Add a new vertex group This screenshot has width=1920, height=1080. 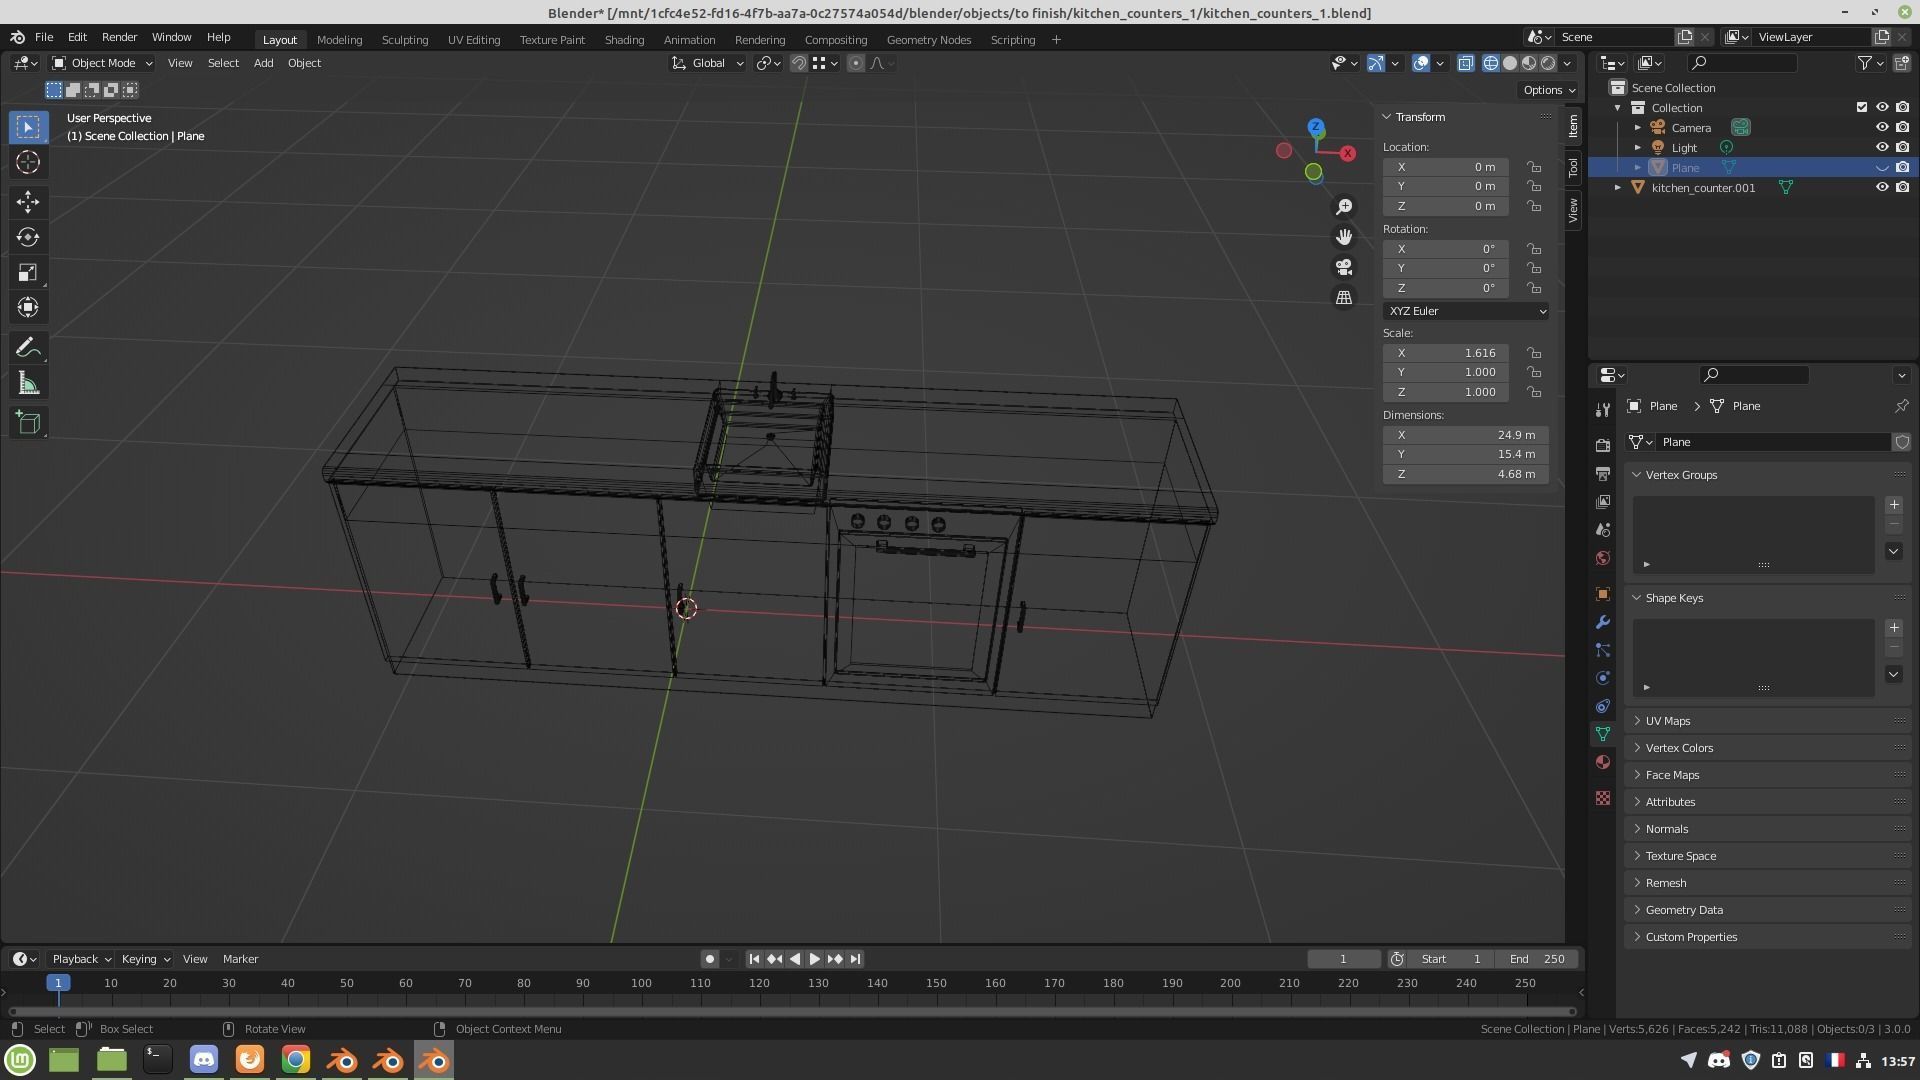click(1893, 505)
